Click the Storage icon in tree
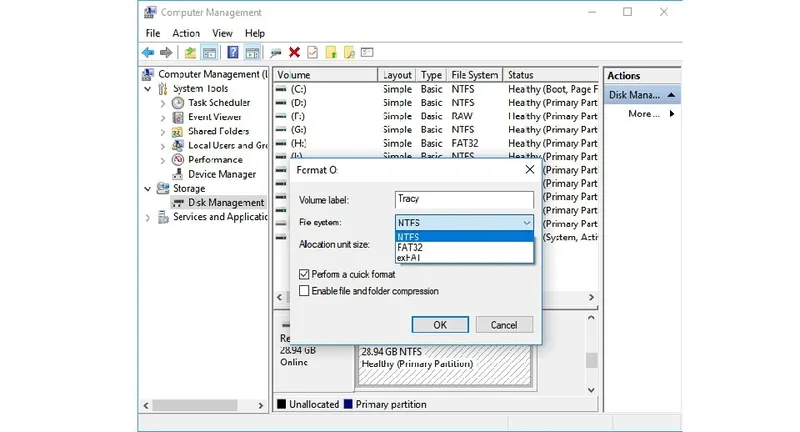This screenshot has height=432, width=800. [x=163, y=188]
